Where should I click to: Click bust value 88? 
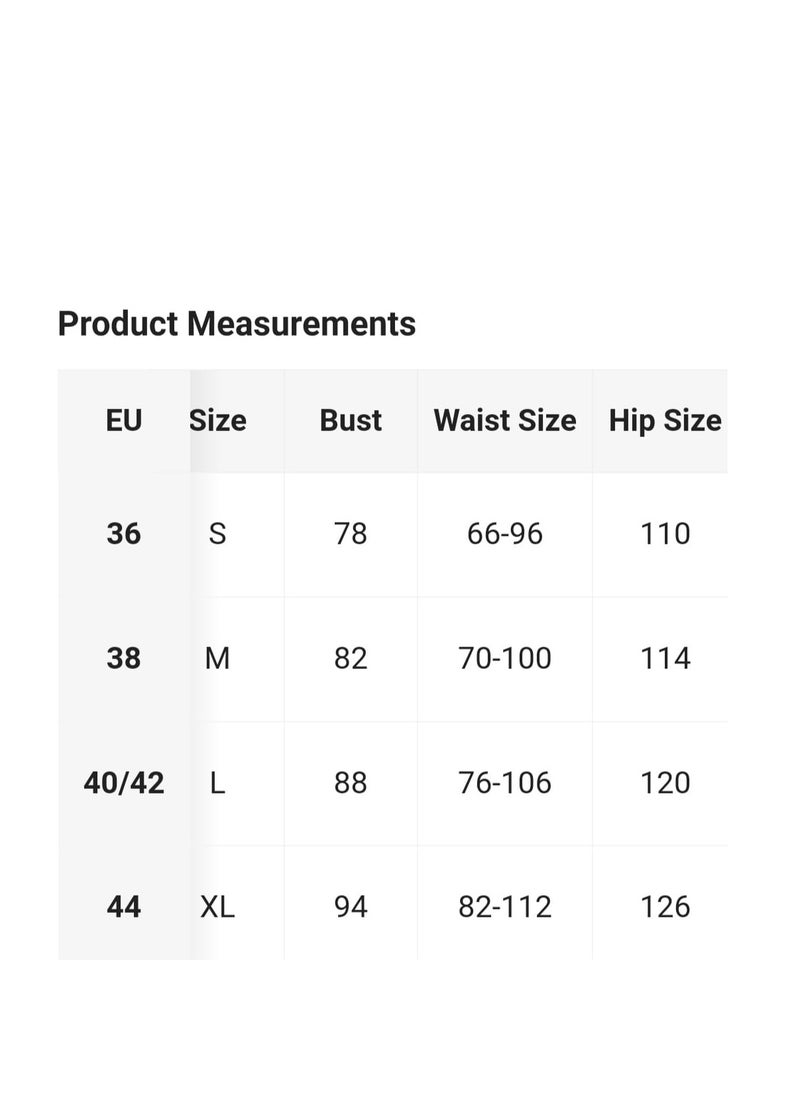click(351, 783)
